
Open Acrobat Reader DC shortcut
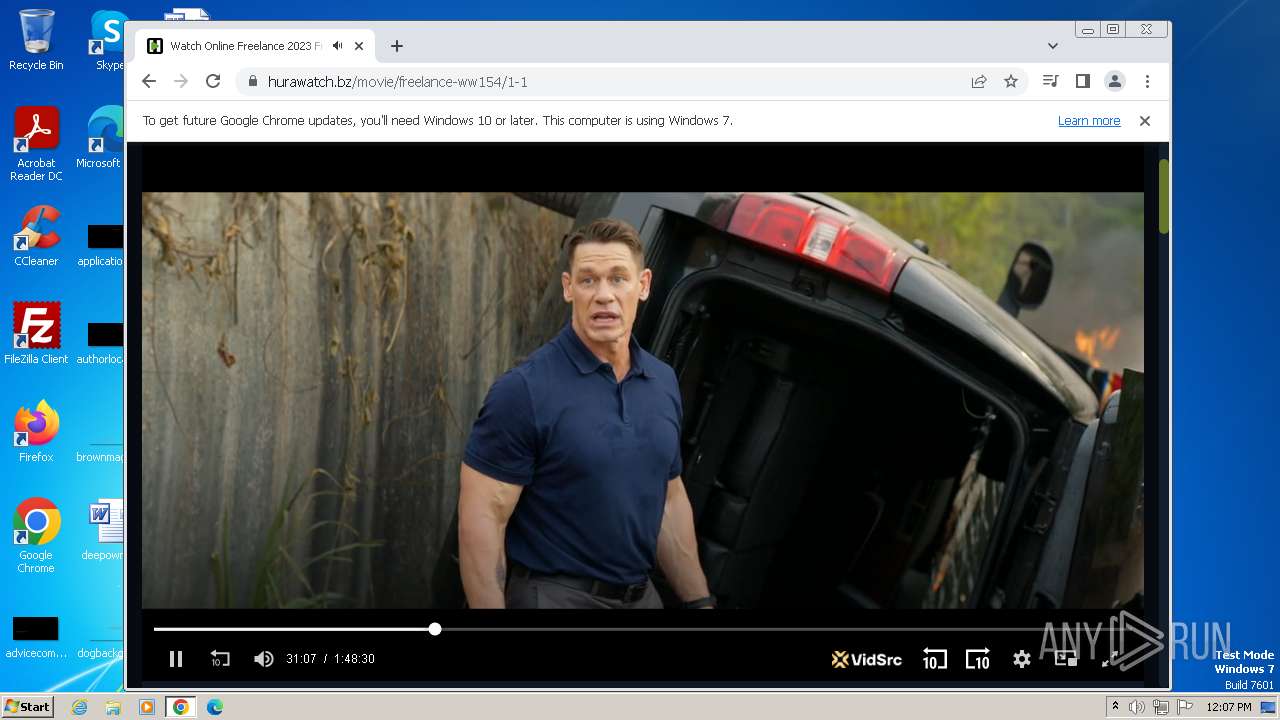36,145
